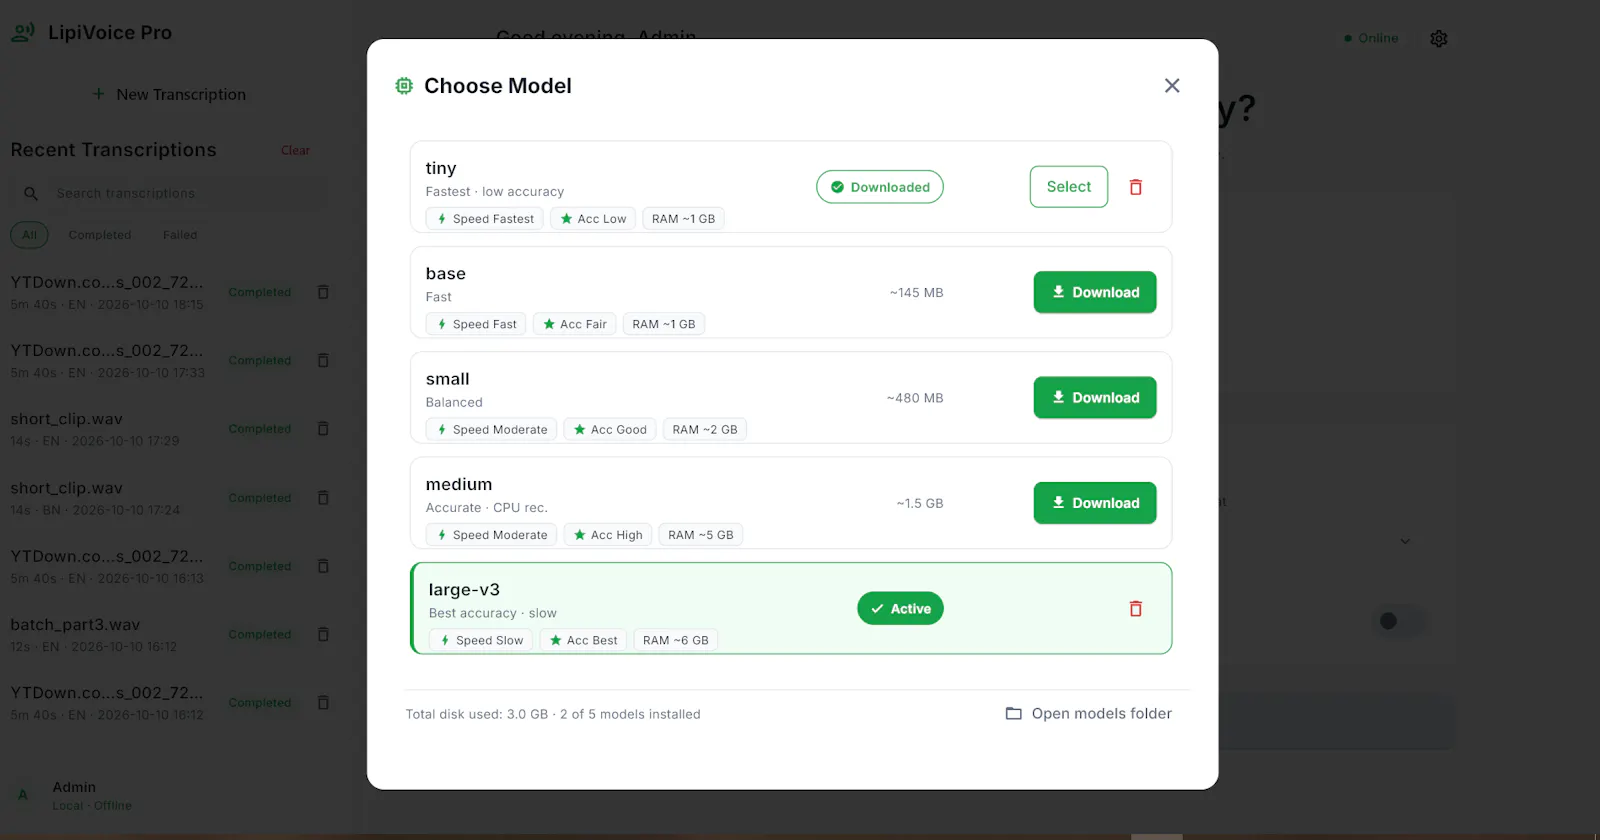Open models folder link
Viewport: 1600px width, 840px height.
(1089, 714)
